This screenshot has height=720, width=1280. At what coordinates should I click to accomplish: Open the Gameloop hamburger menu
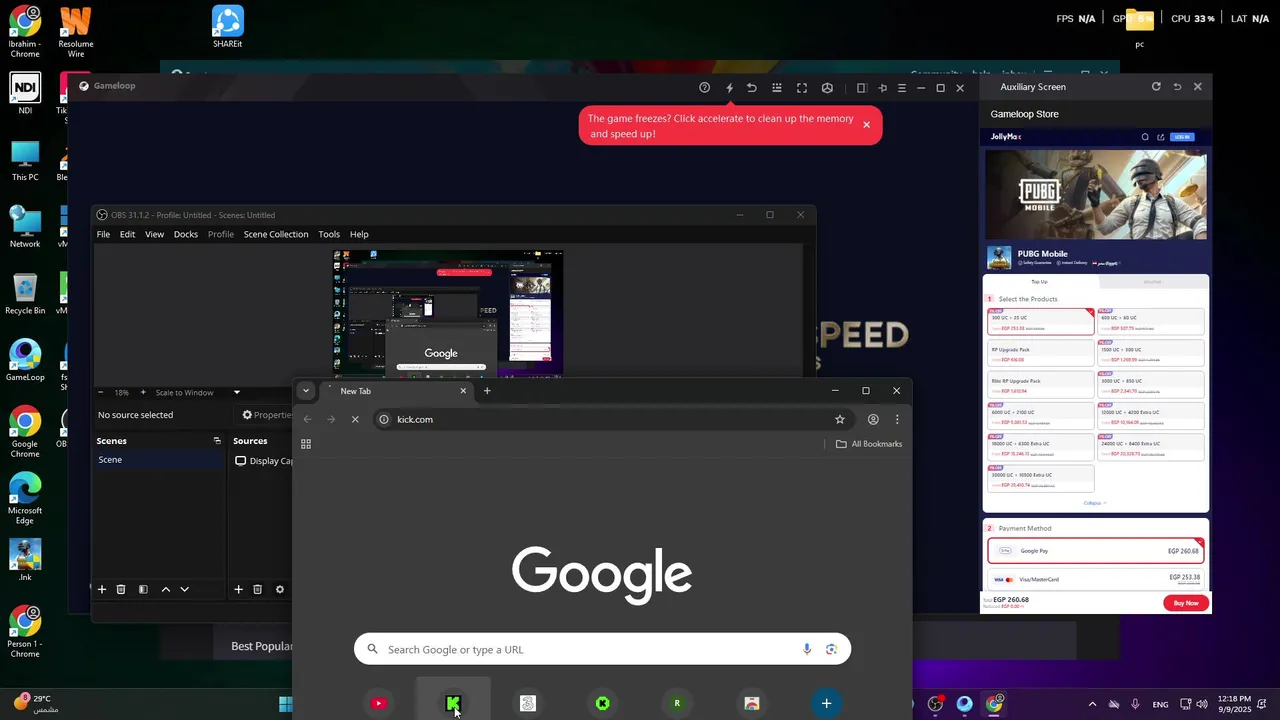click(x=901, y=88)
